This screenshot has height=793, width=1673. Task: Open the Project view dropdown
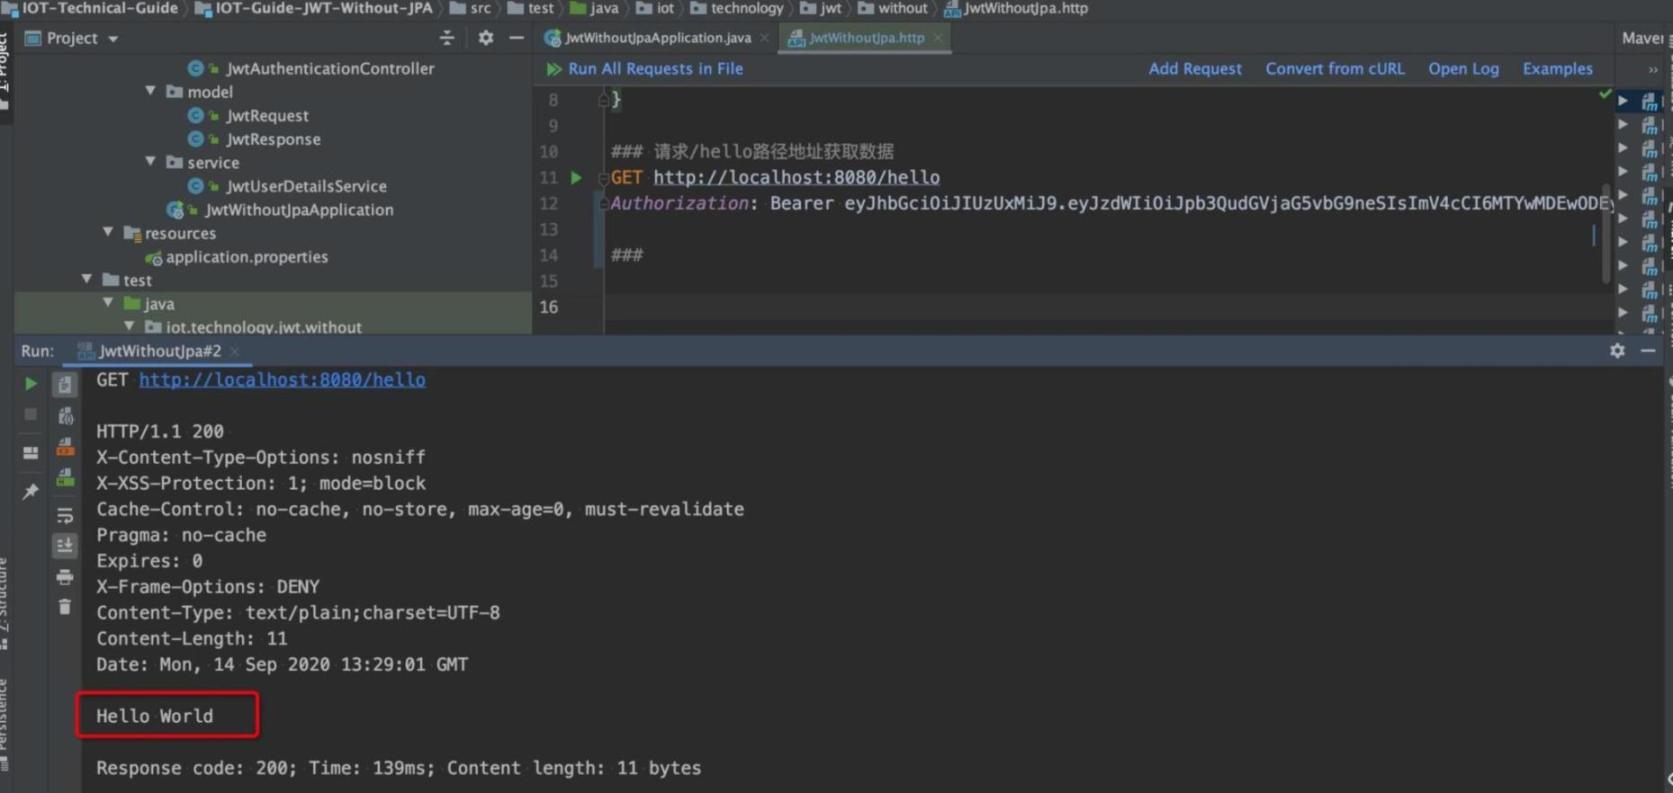point(113,39)
